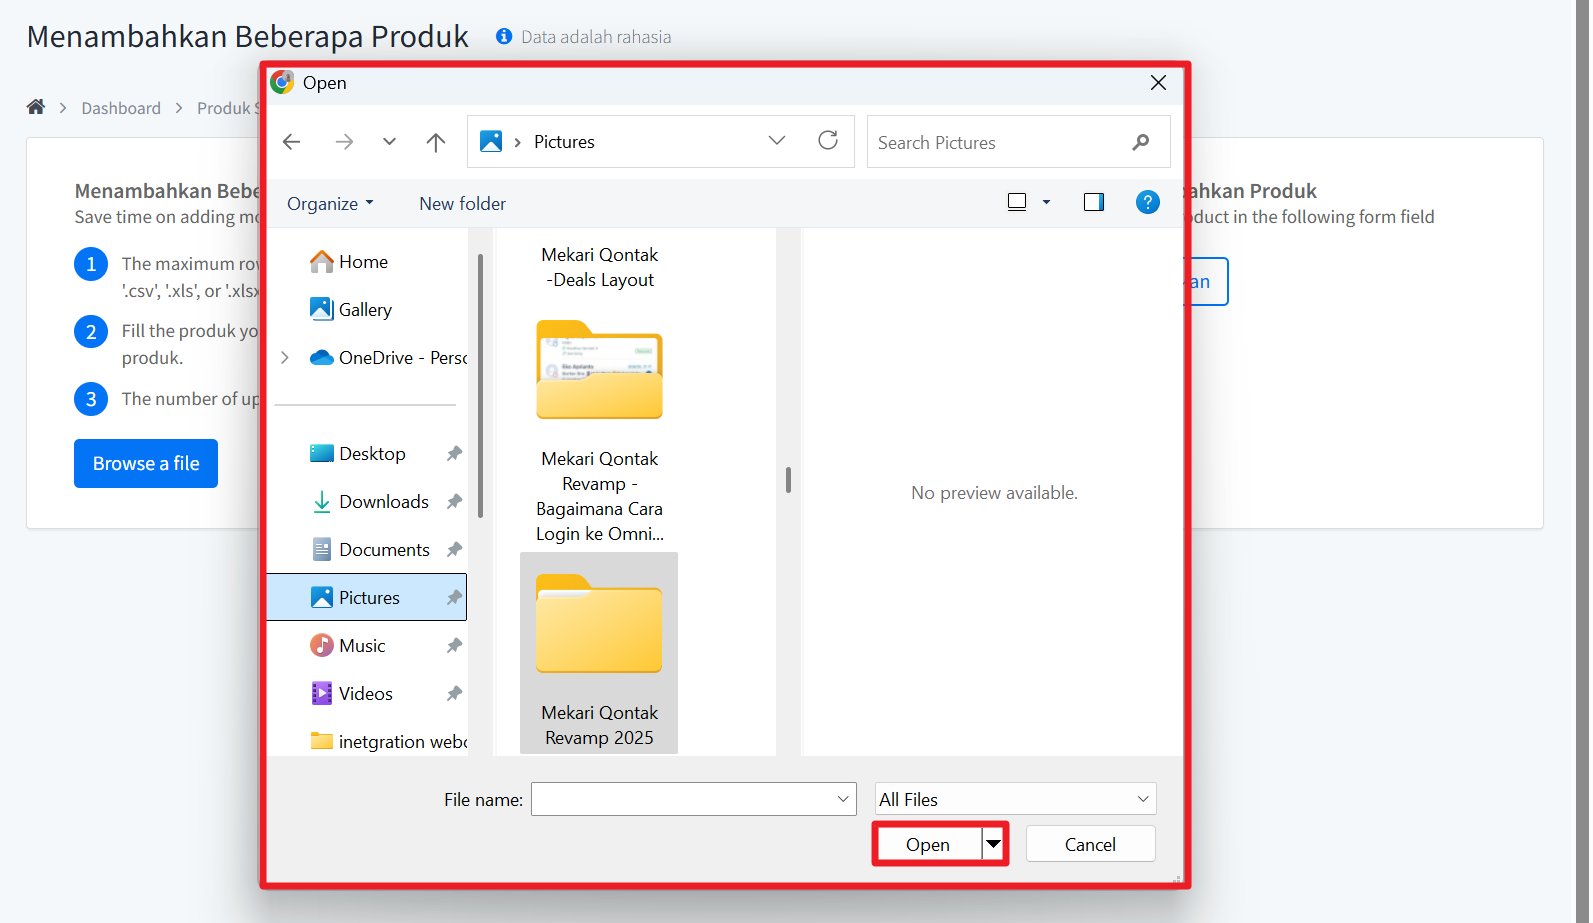Viewport: 1593px width, 923px height.
Task: Expand the OneDrive tree node
Action: tap(285, 358)
